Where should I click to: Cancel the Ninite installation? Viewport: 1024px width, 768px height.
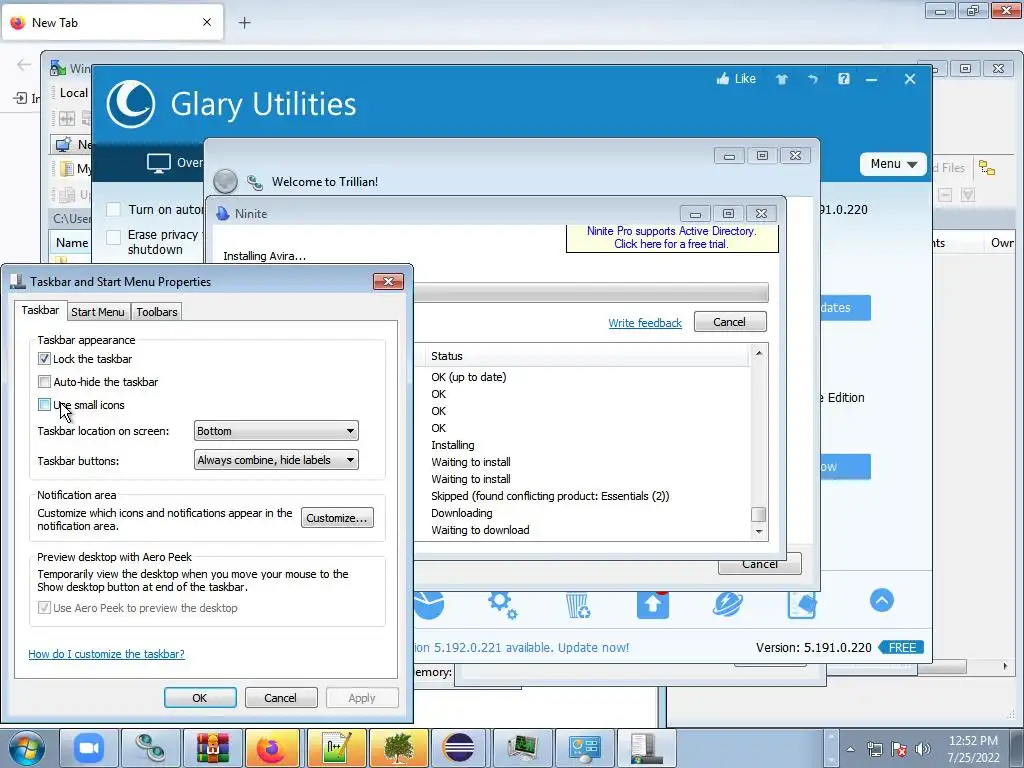[x=729, y=322]
